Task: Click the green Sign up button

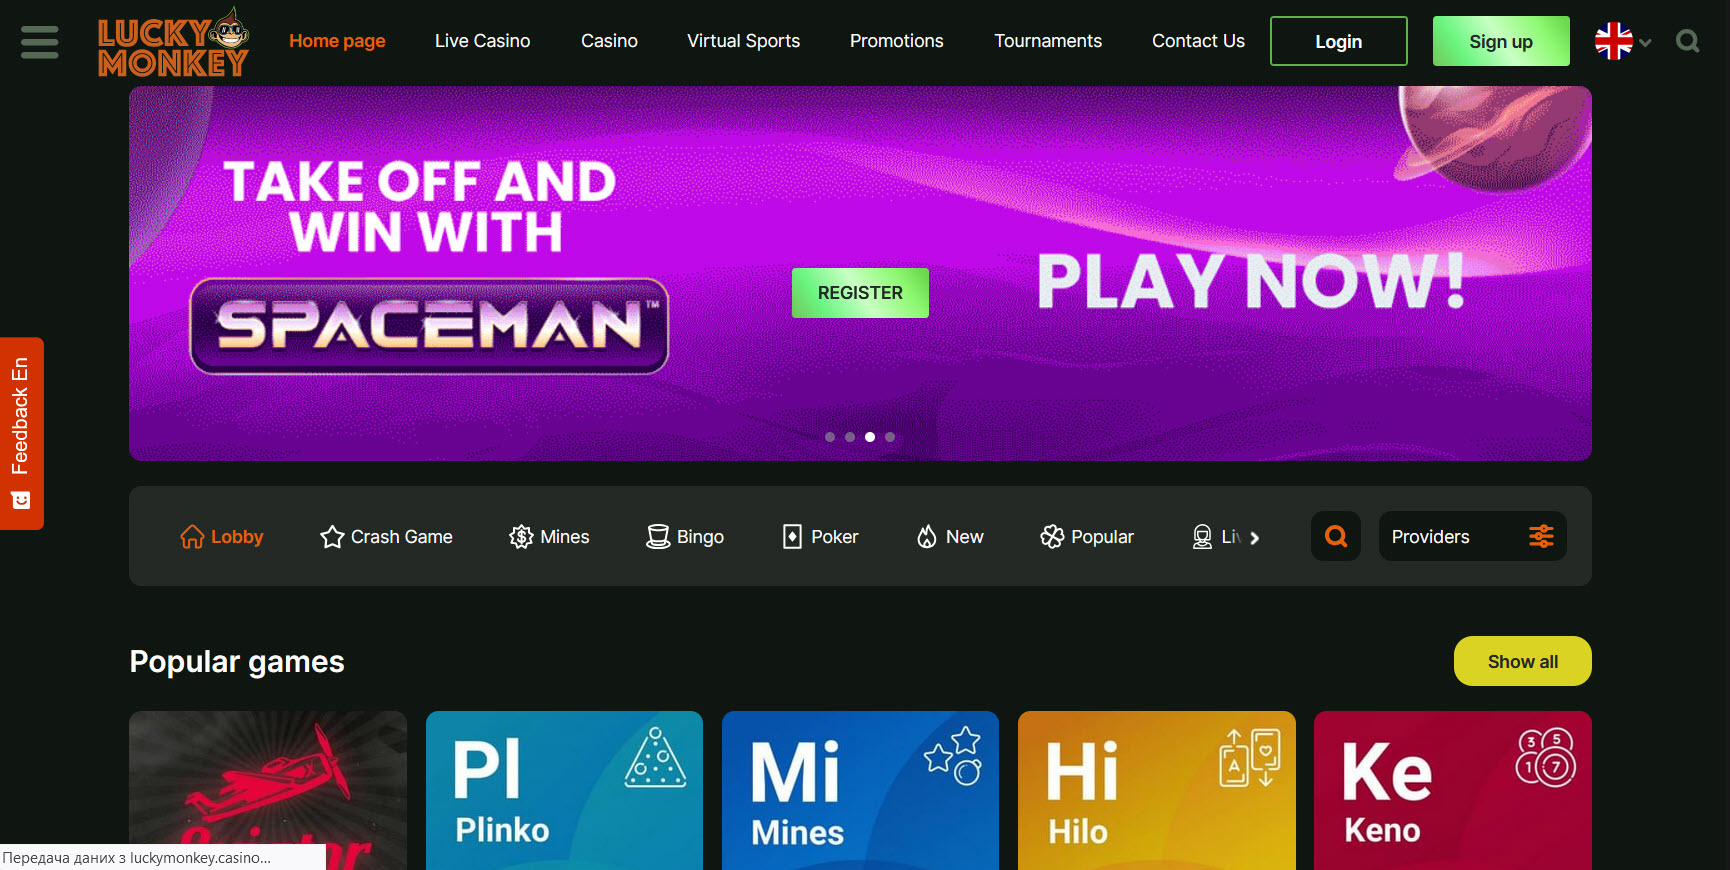Action: [x=1500, y=42]
